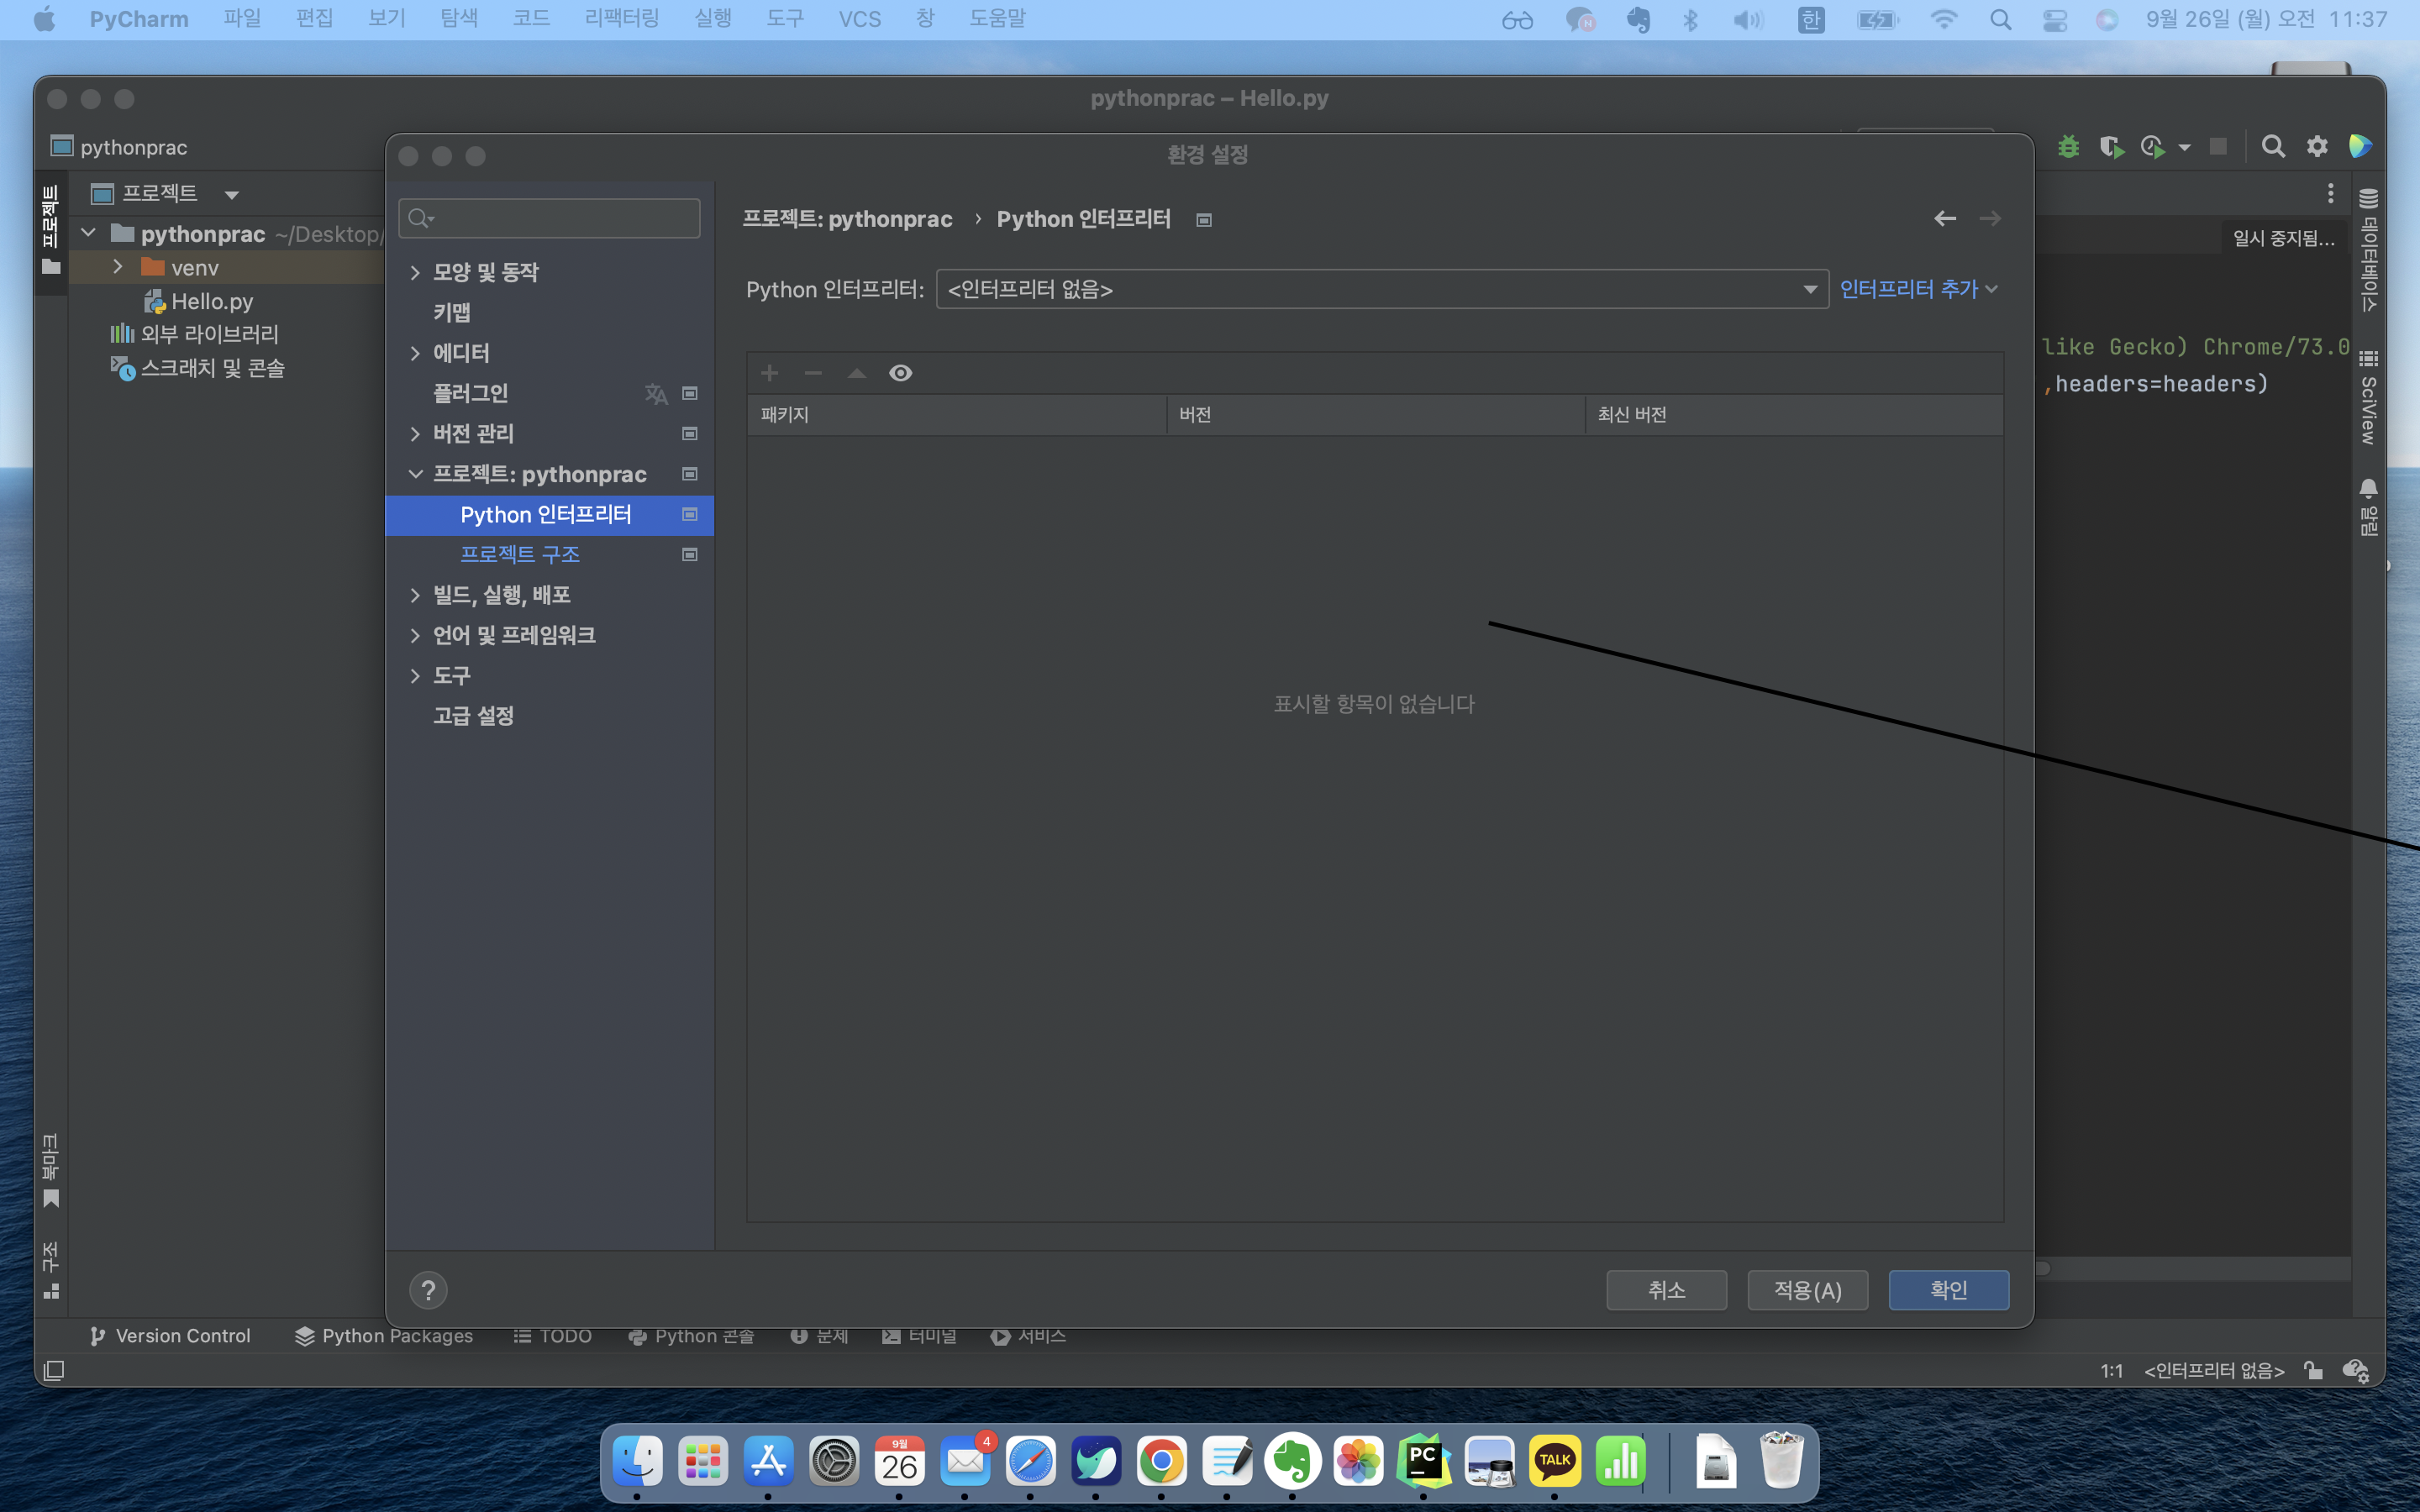Toggle tool window quick access icon
This screenshot has height=1512, width=2420.
click(x=54, y=1370)
